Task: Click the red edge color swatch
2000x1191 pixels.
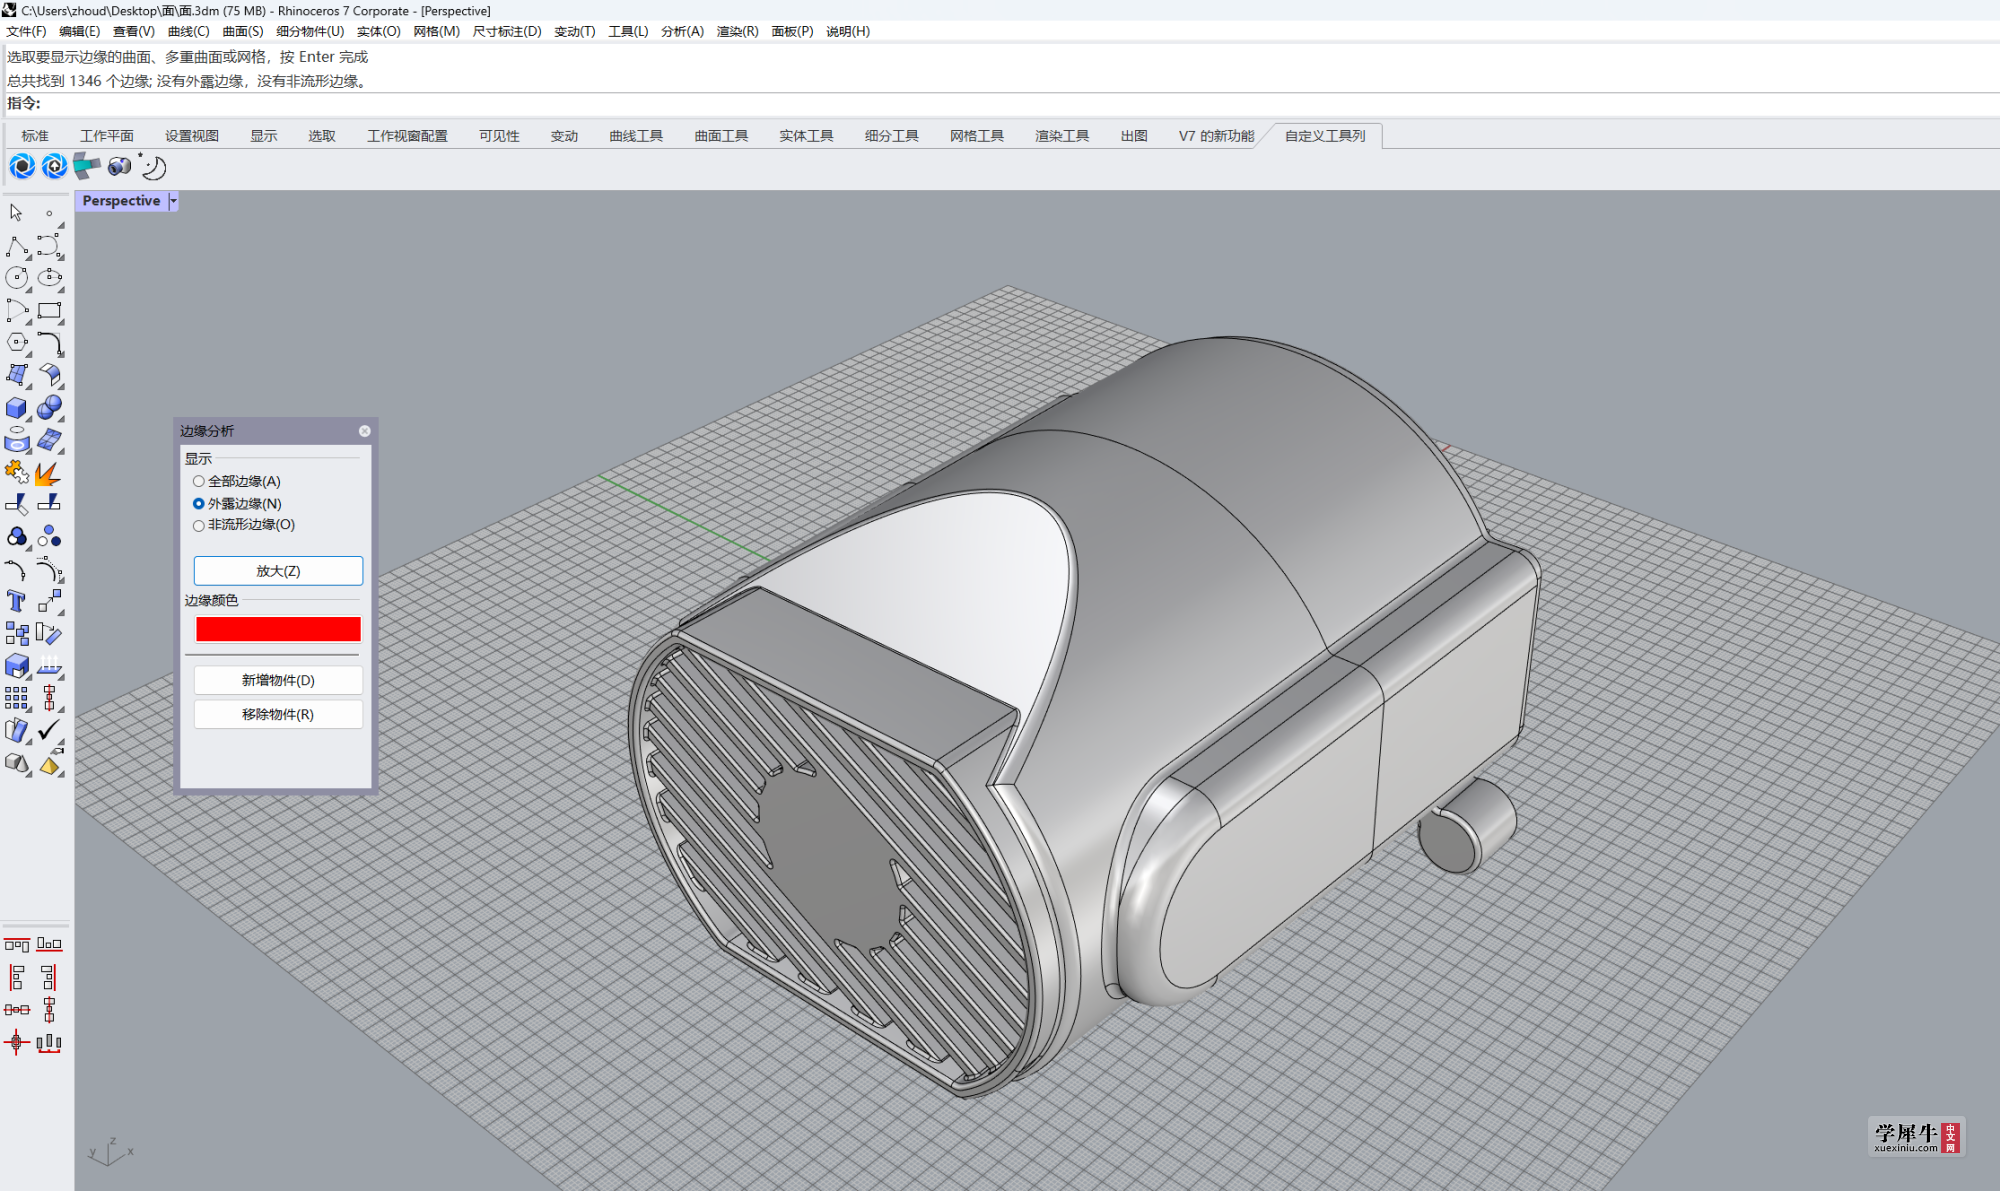Action: tap(278, 629)
